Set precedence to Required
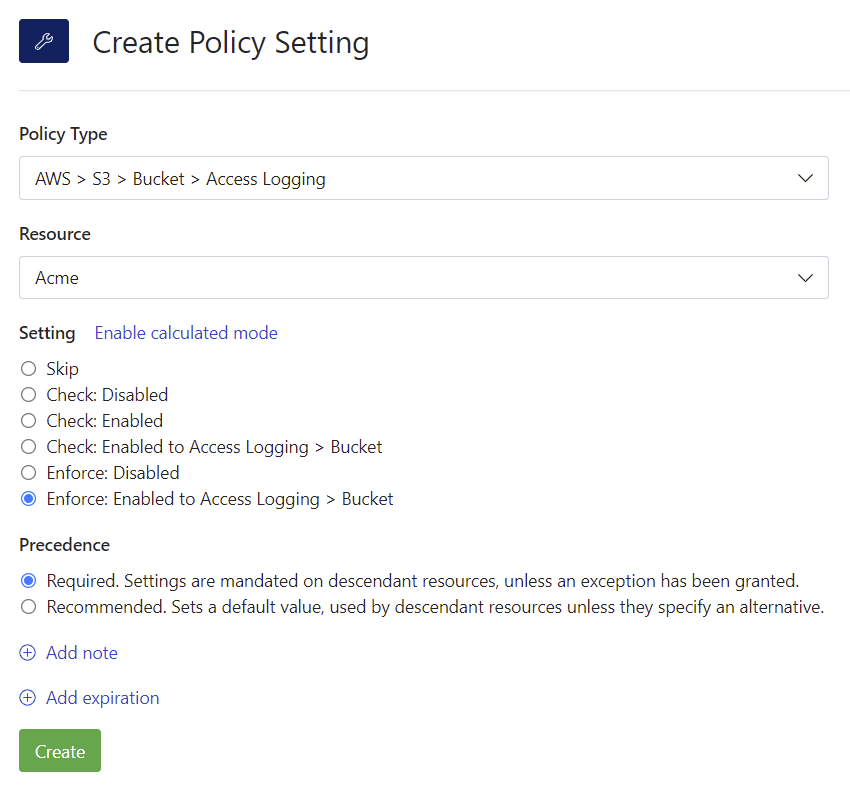This screenshot has height=798, width=850. [x=28, y=580]
